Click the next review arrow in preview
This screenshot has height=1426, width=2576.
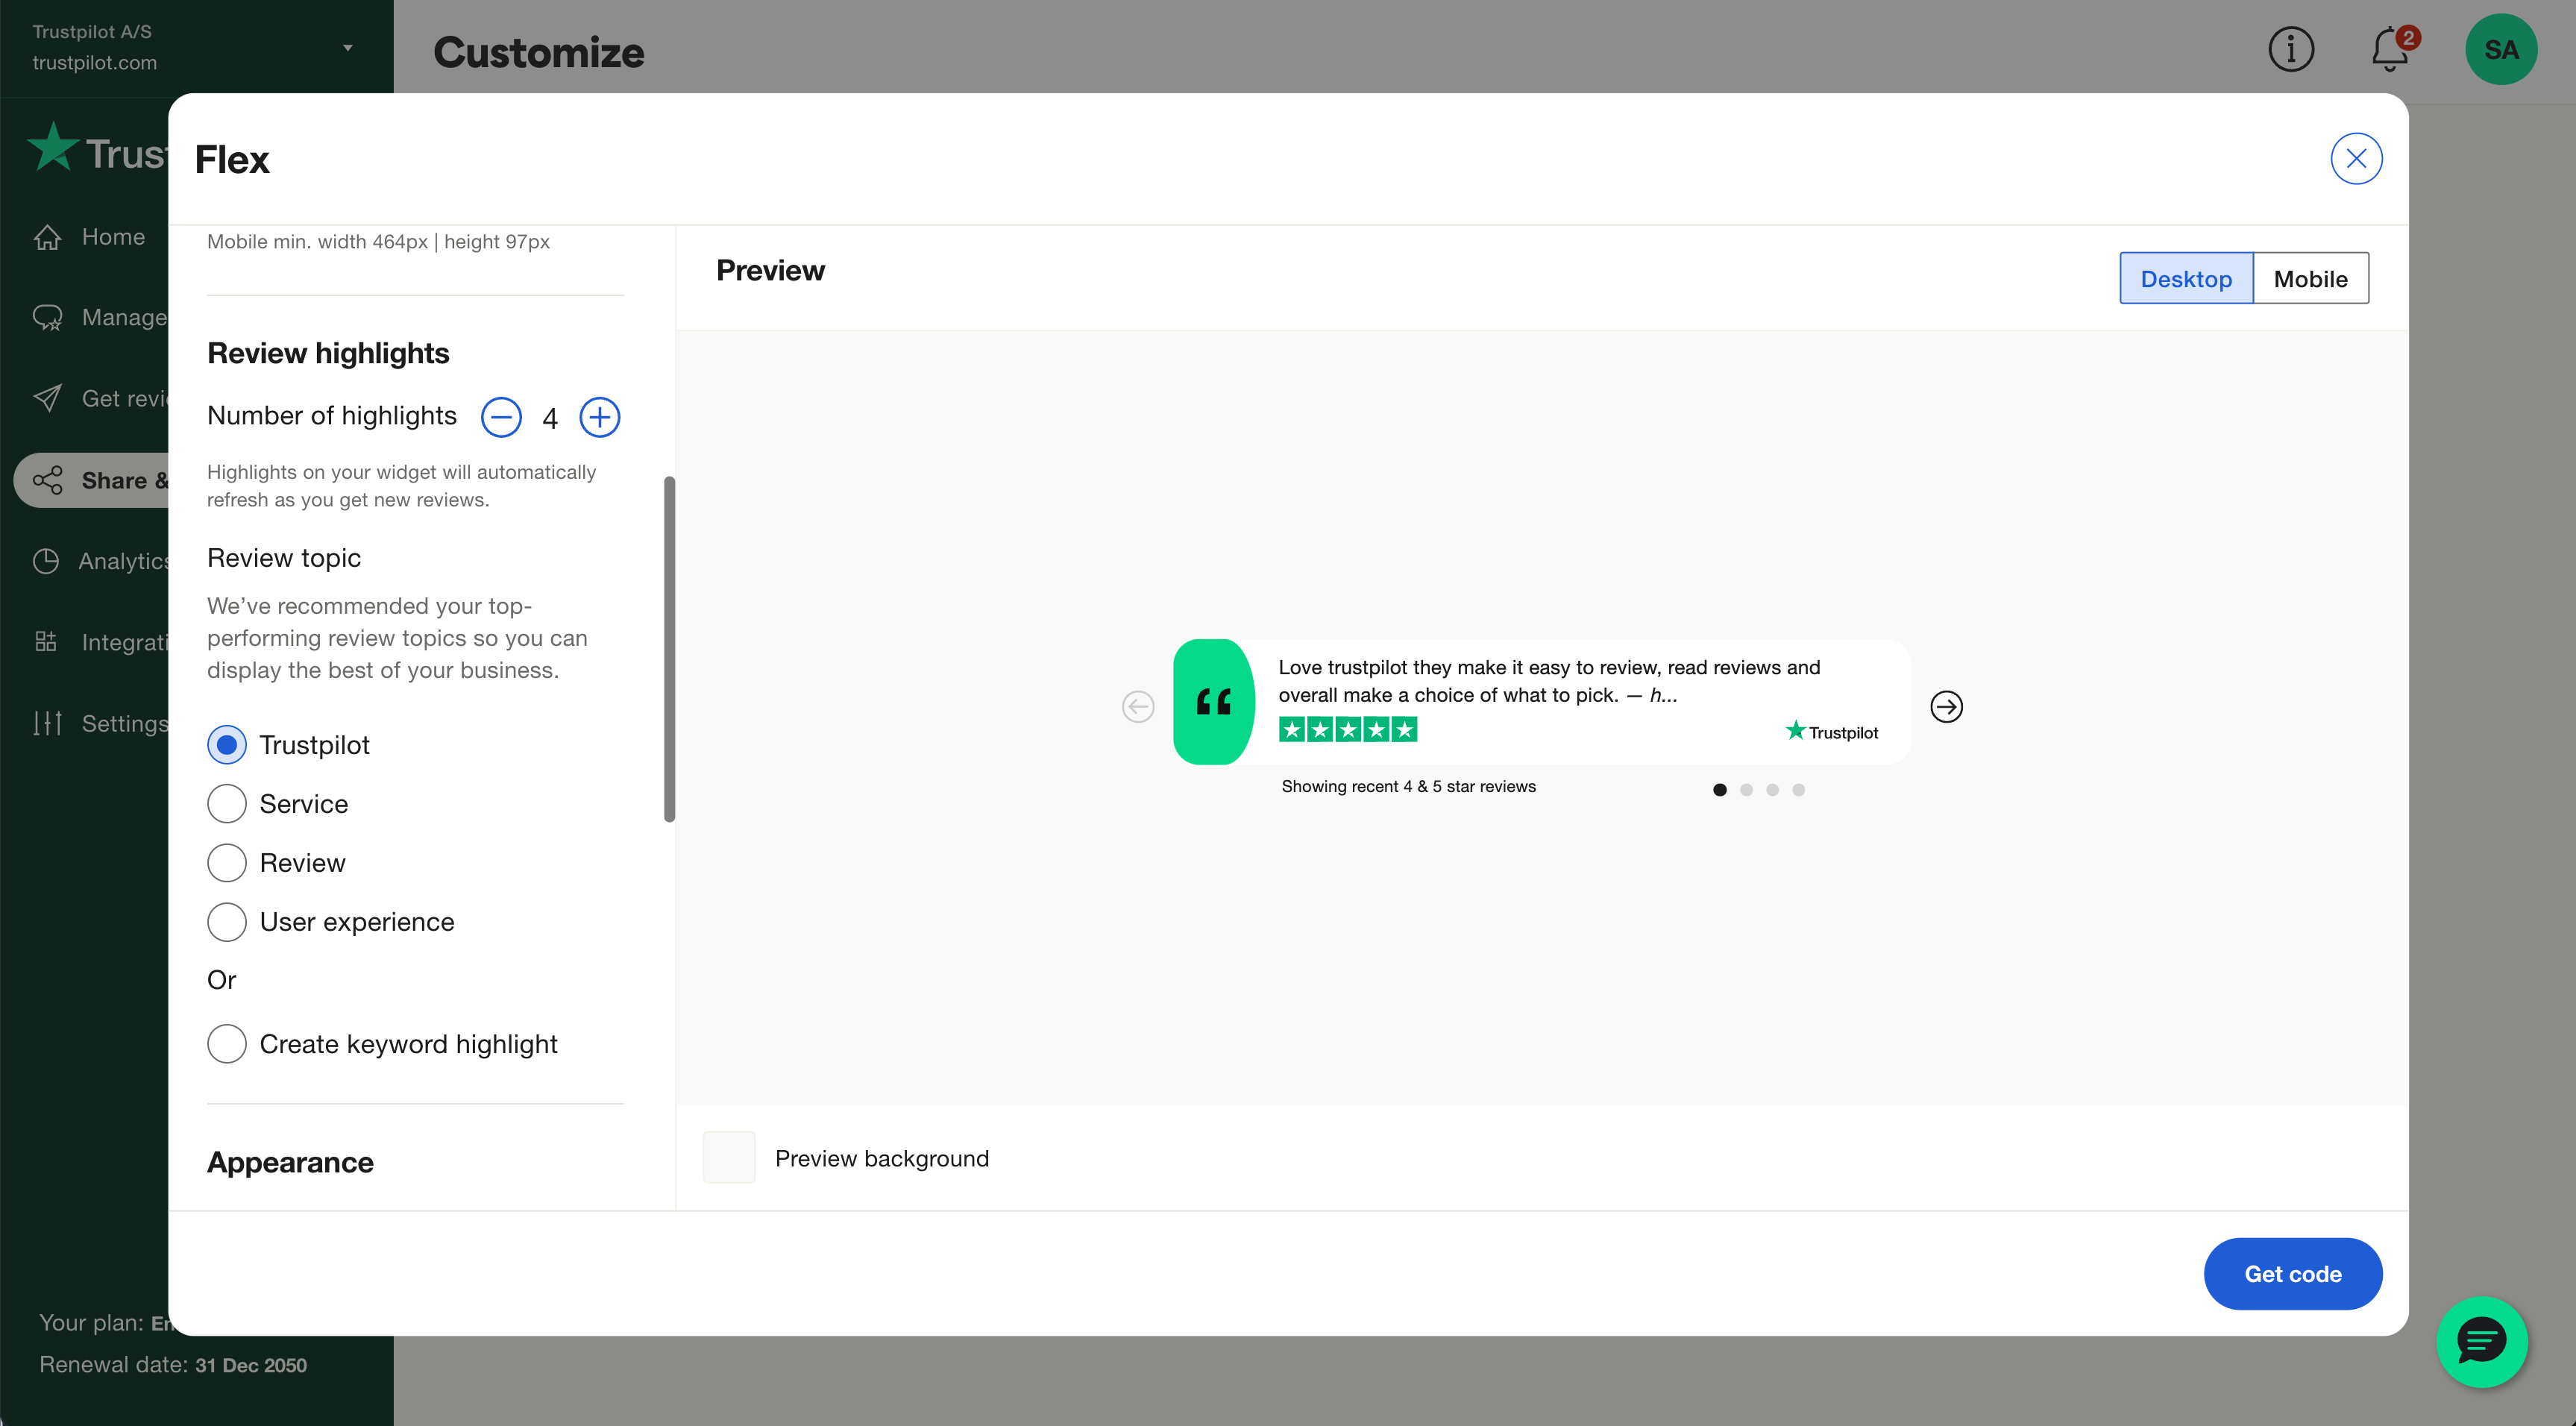[1946, 707]
